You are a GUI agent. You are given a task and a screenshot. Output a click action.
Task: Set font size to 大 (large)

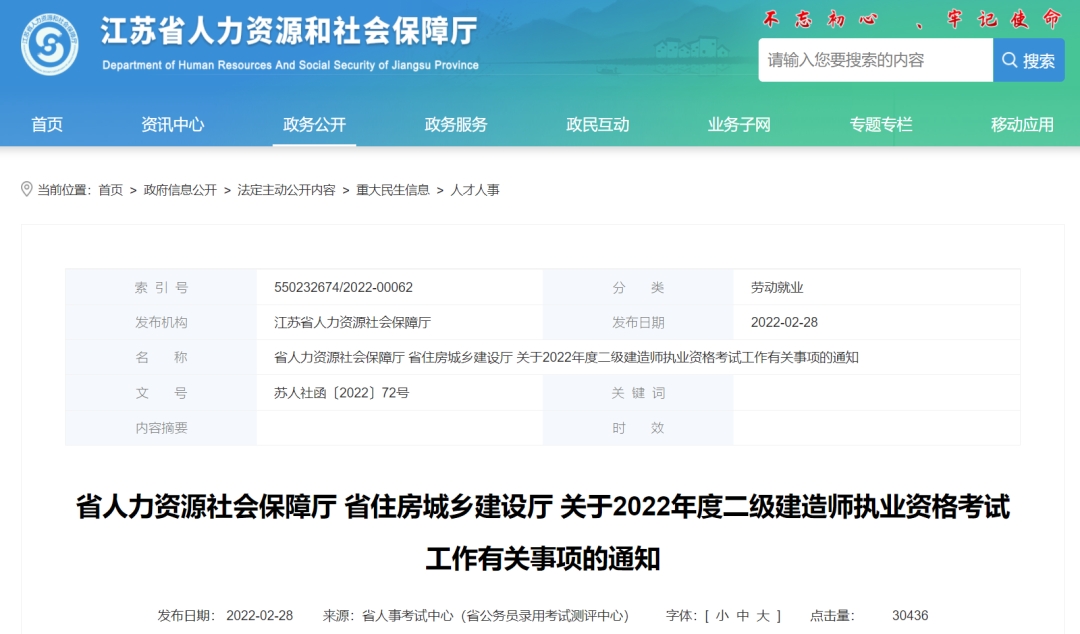(763, 616)
